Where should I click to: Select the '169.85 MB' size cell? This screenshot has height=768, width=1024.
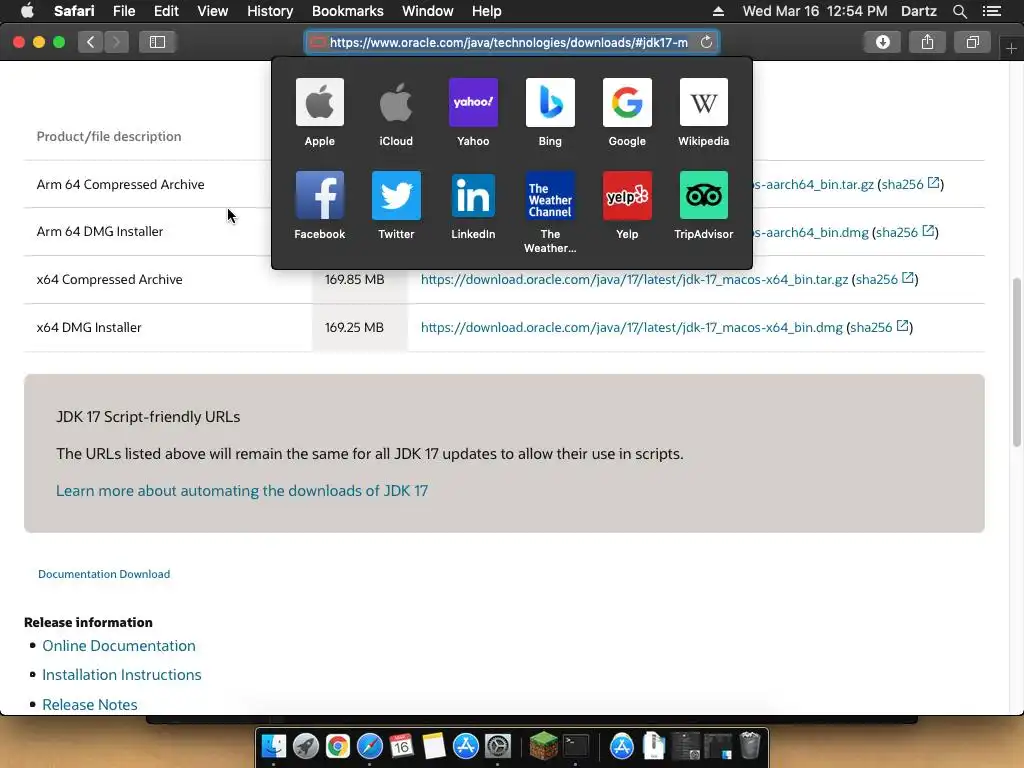point(354,280)
